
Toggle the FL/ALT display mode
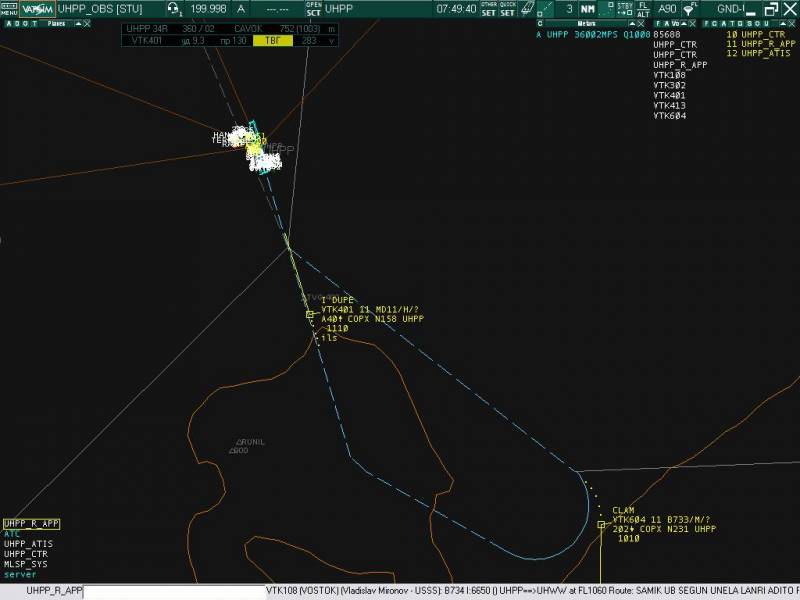pos(643,9)
